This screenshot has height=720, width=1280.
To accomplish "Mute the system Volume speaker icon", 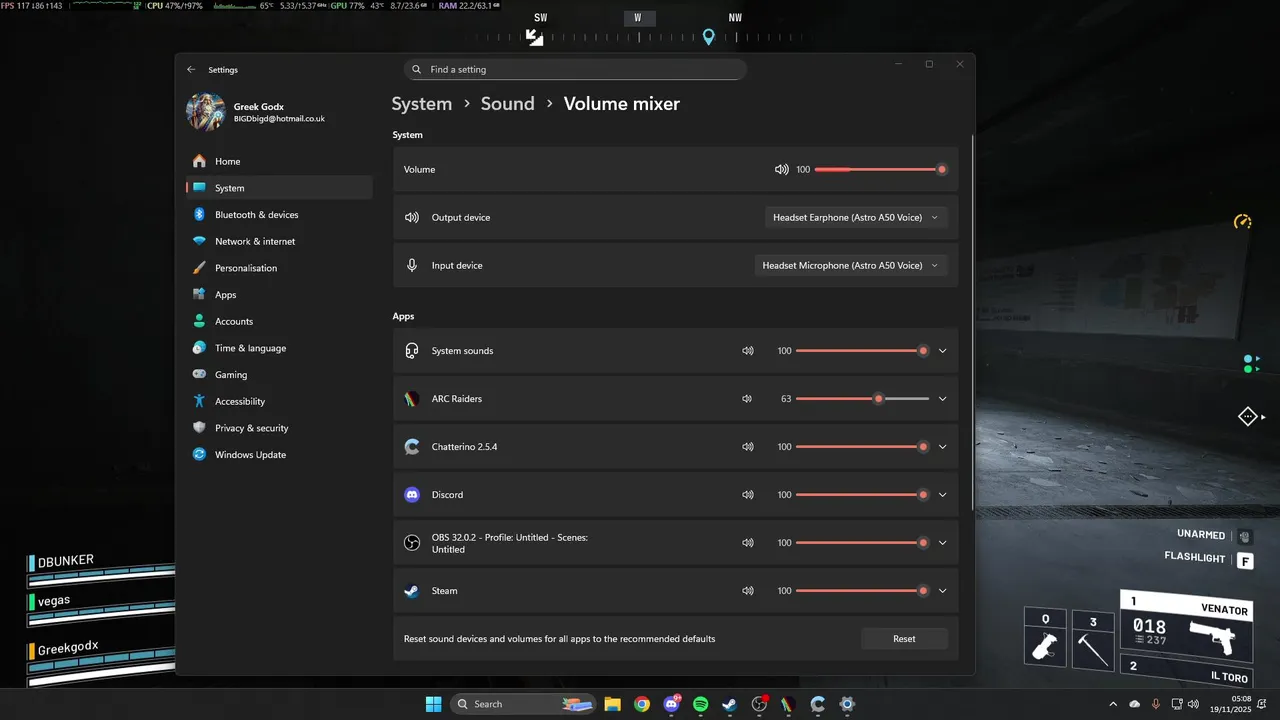I will (782, 170).
